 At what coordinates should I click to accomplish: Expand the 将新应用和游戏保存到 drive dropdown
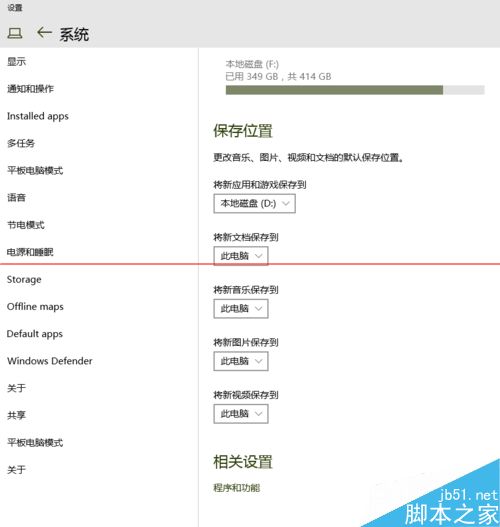(x=254, y=203)
